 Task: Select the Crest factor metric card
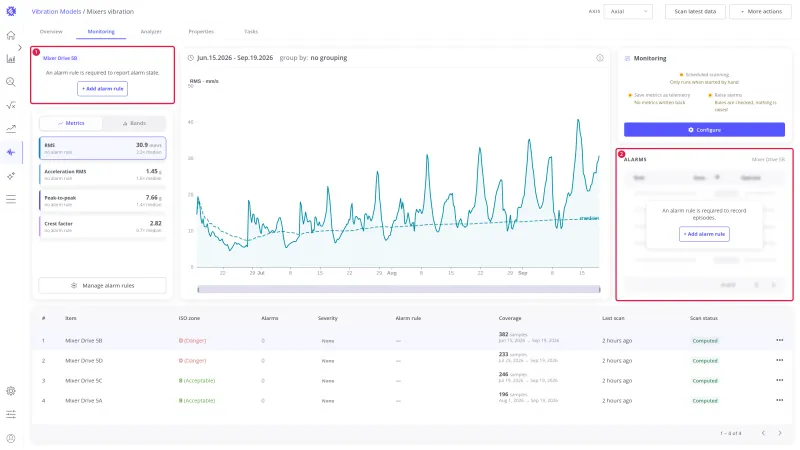(103, 227)
